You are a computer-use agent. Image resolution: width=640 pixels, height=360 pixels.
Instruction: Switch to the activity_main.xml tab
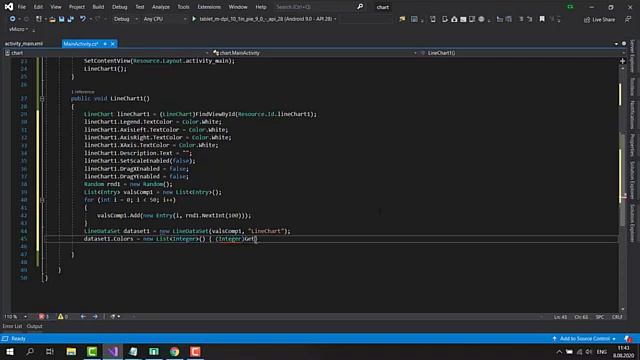[24, 44]
